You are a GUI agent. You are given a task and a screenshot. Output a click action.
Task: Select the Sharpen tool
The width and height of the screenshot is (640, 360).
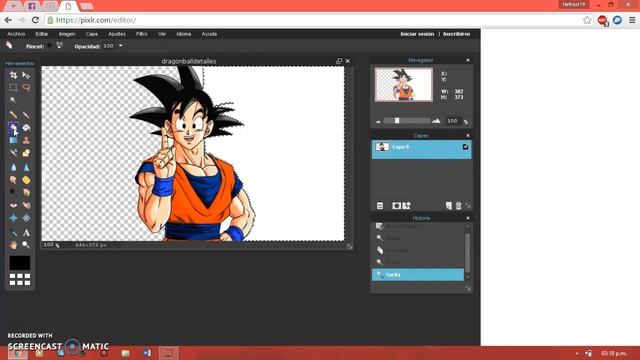[26, 167]
